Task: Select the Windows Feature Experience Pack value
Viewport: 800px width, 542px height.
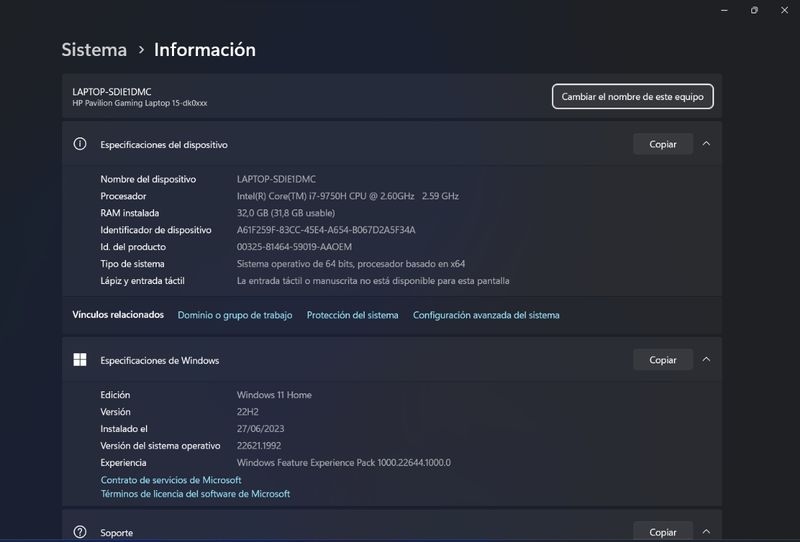Action: (x=343, y=462)
